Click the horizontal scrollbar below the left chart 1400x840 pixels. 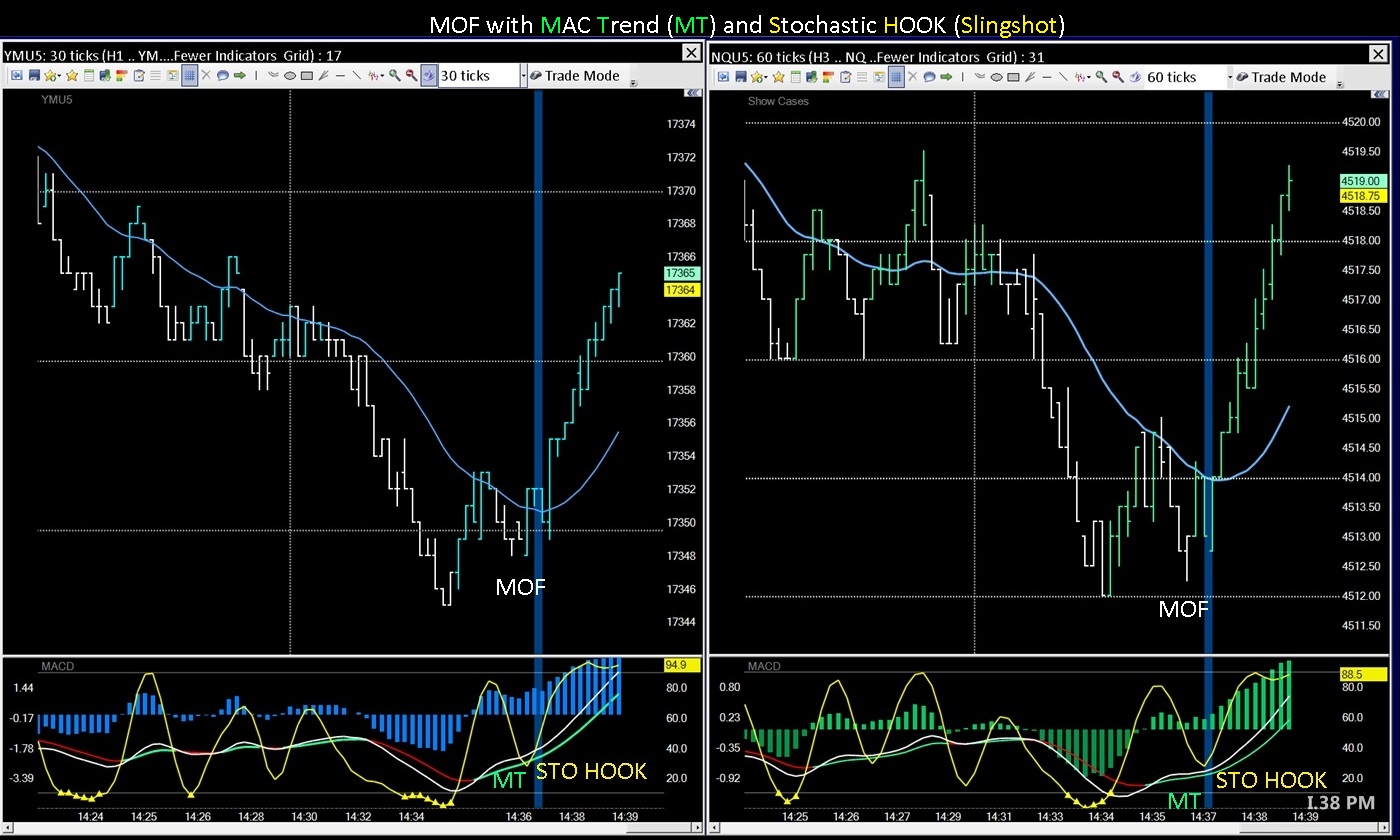[x=350, y=828]
